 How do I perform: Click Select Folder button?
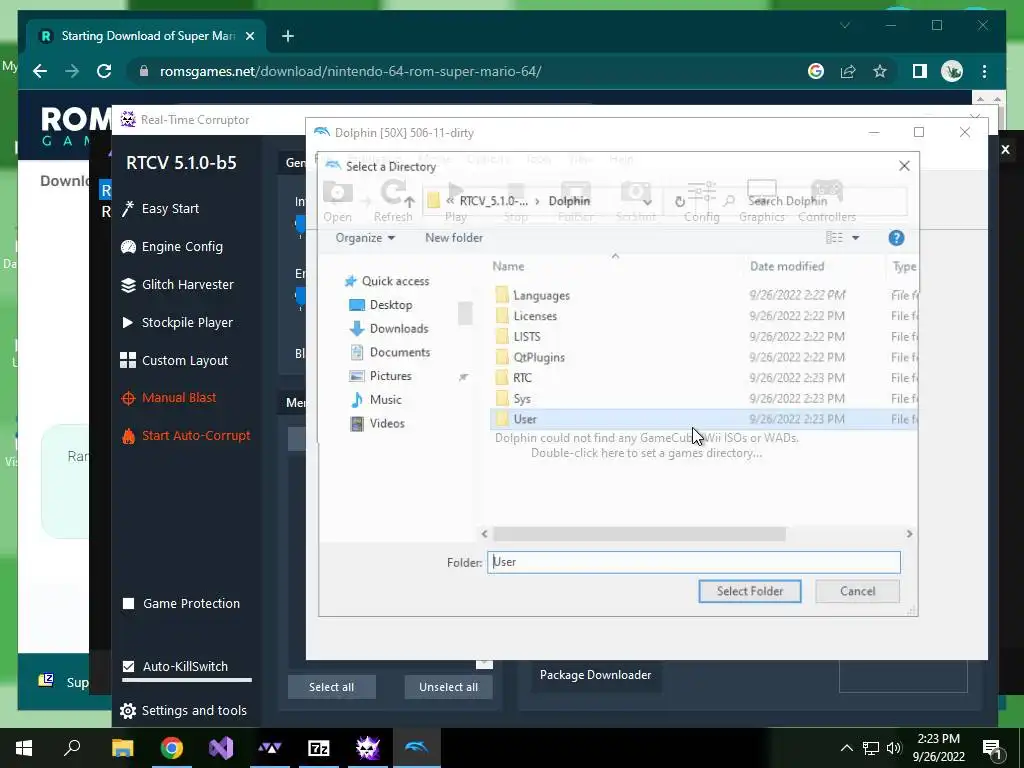[750, 591]
